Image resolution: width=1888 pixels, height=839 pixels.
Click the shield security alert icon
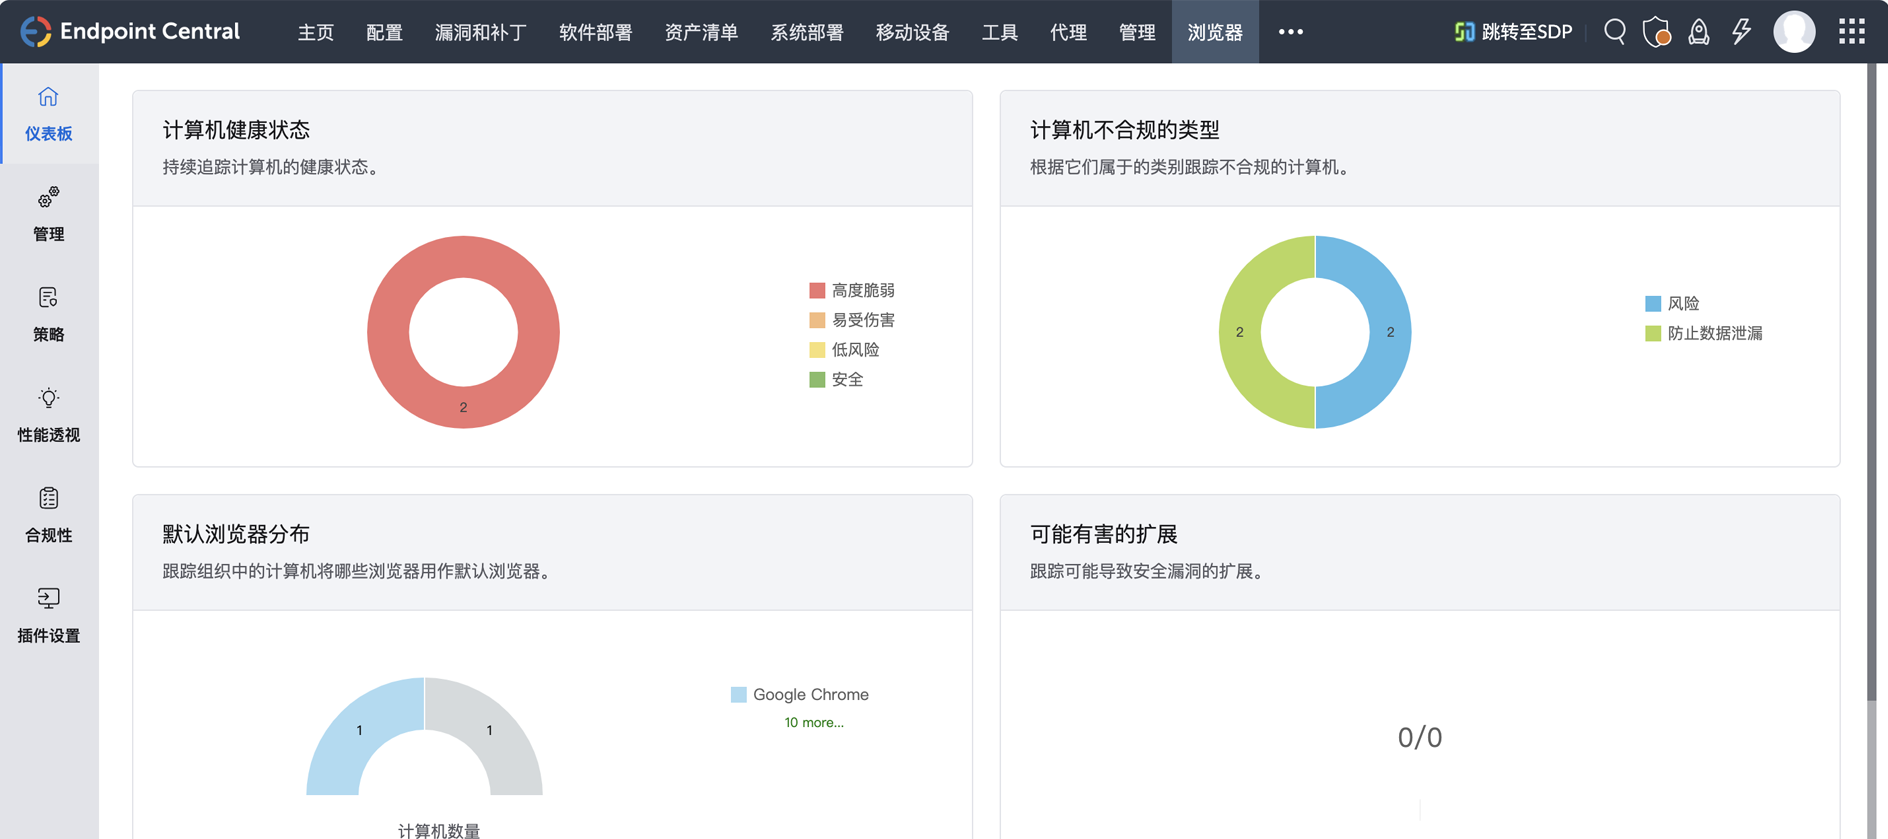(1656, 32)
